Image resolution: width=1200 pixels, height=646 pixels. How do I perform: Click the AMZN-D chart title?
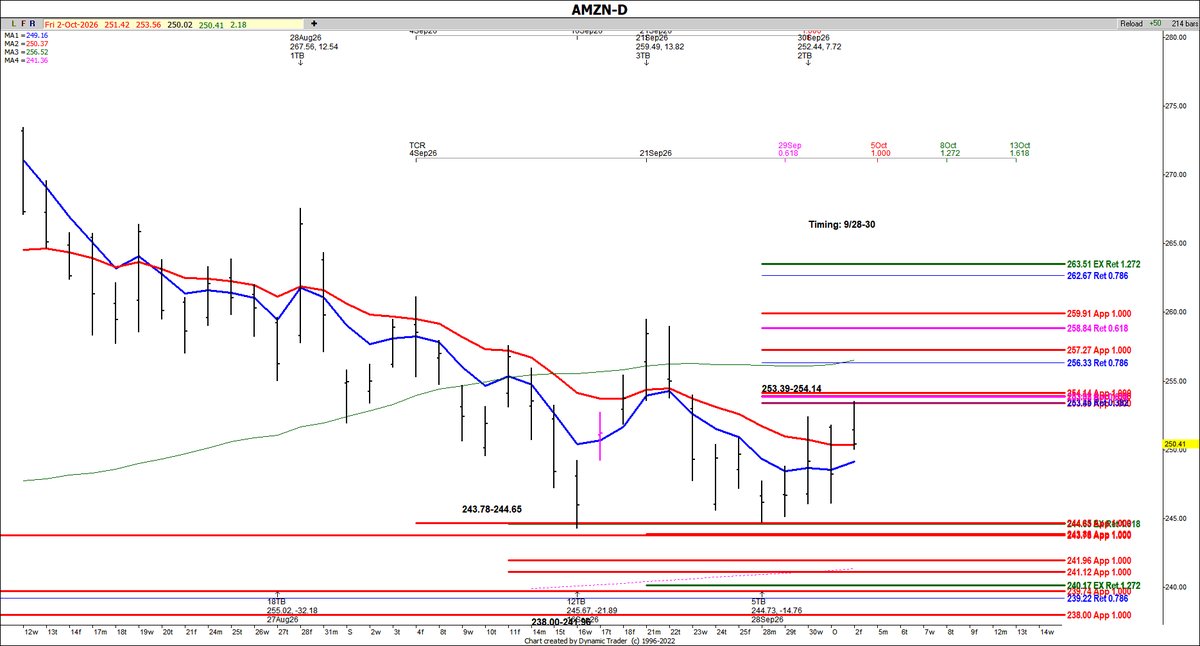[600, 8]
